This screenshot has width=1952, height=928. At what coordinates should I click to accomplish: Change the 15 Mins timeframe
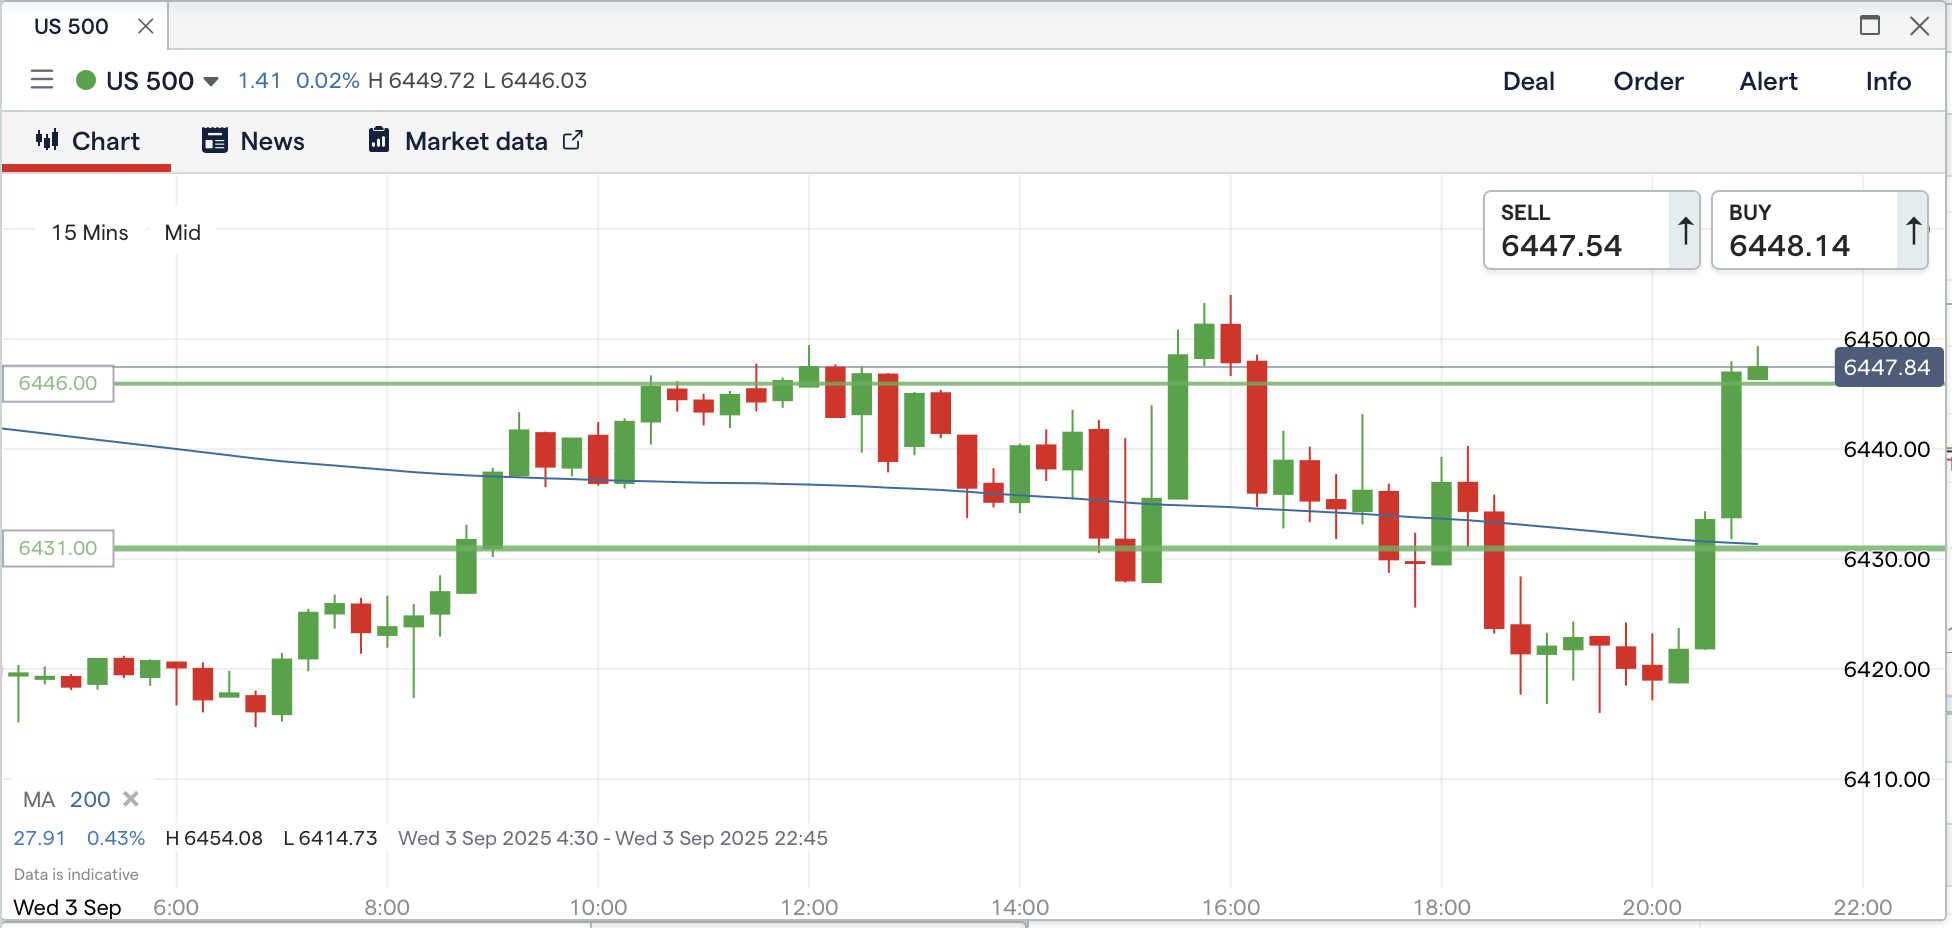pos(90,233)
